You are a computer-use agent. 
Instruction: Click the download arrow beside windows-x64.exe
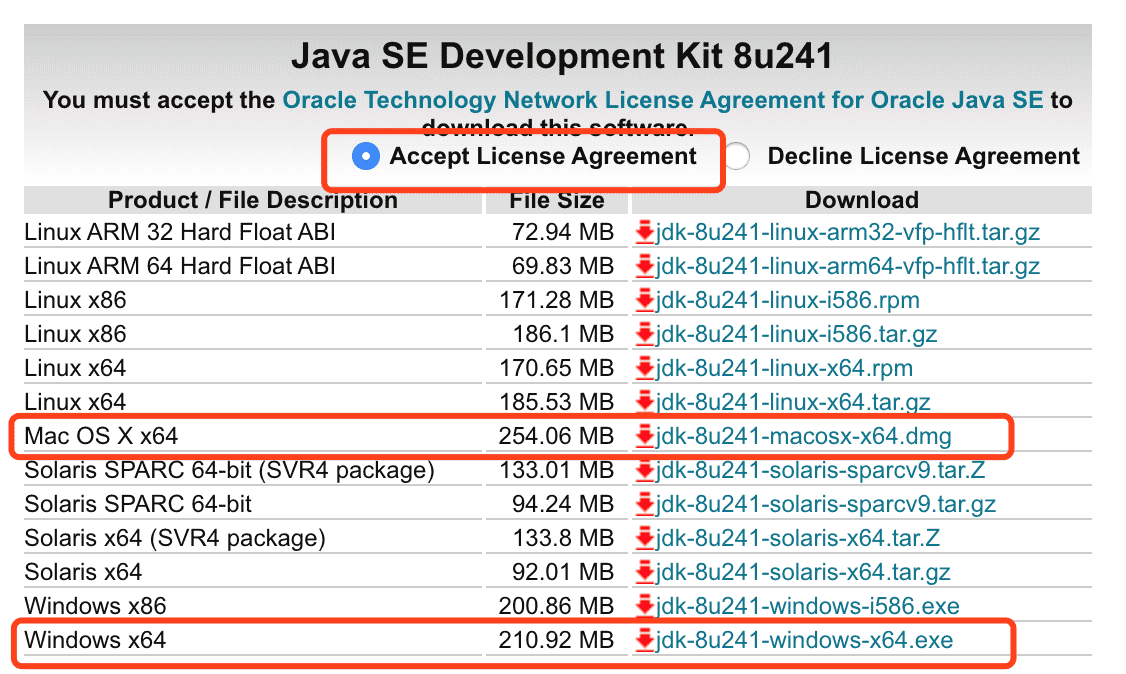tap(644, 640)
